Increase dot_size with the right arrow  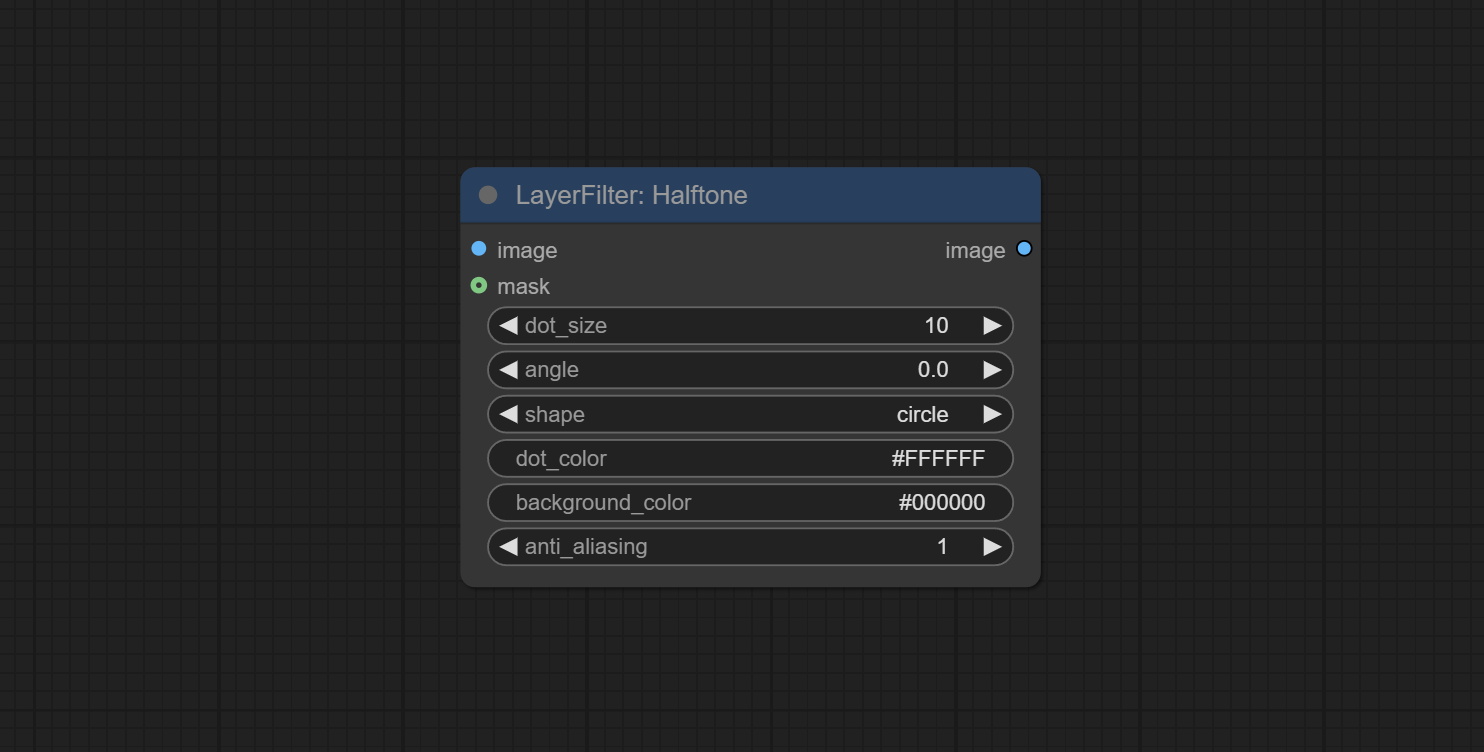[x=991, y=326]
